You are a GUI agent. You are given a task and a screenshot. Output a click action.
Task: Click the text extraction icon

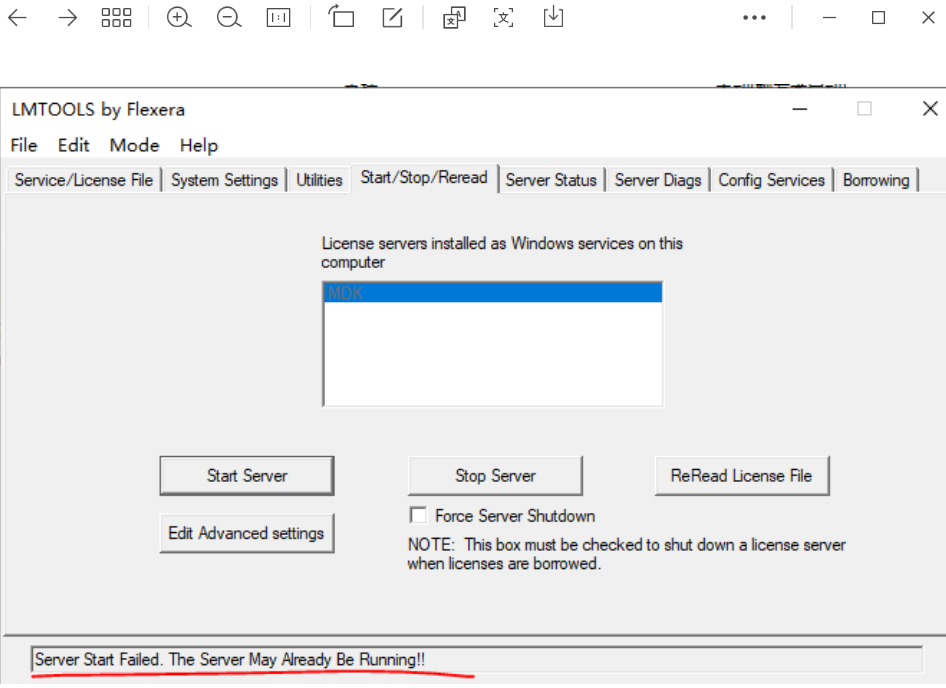click(x=504, y=17)
